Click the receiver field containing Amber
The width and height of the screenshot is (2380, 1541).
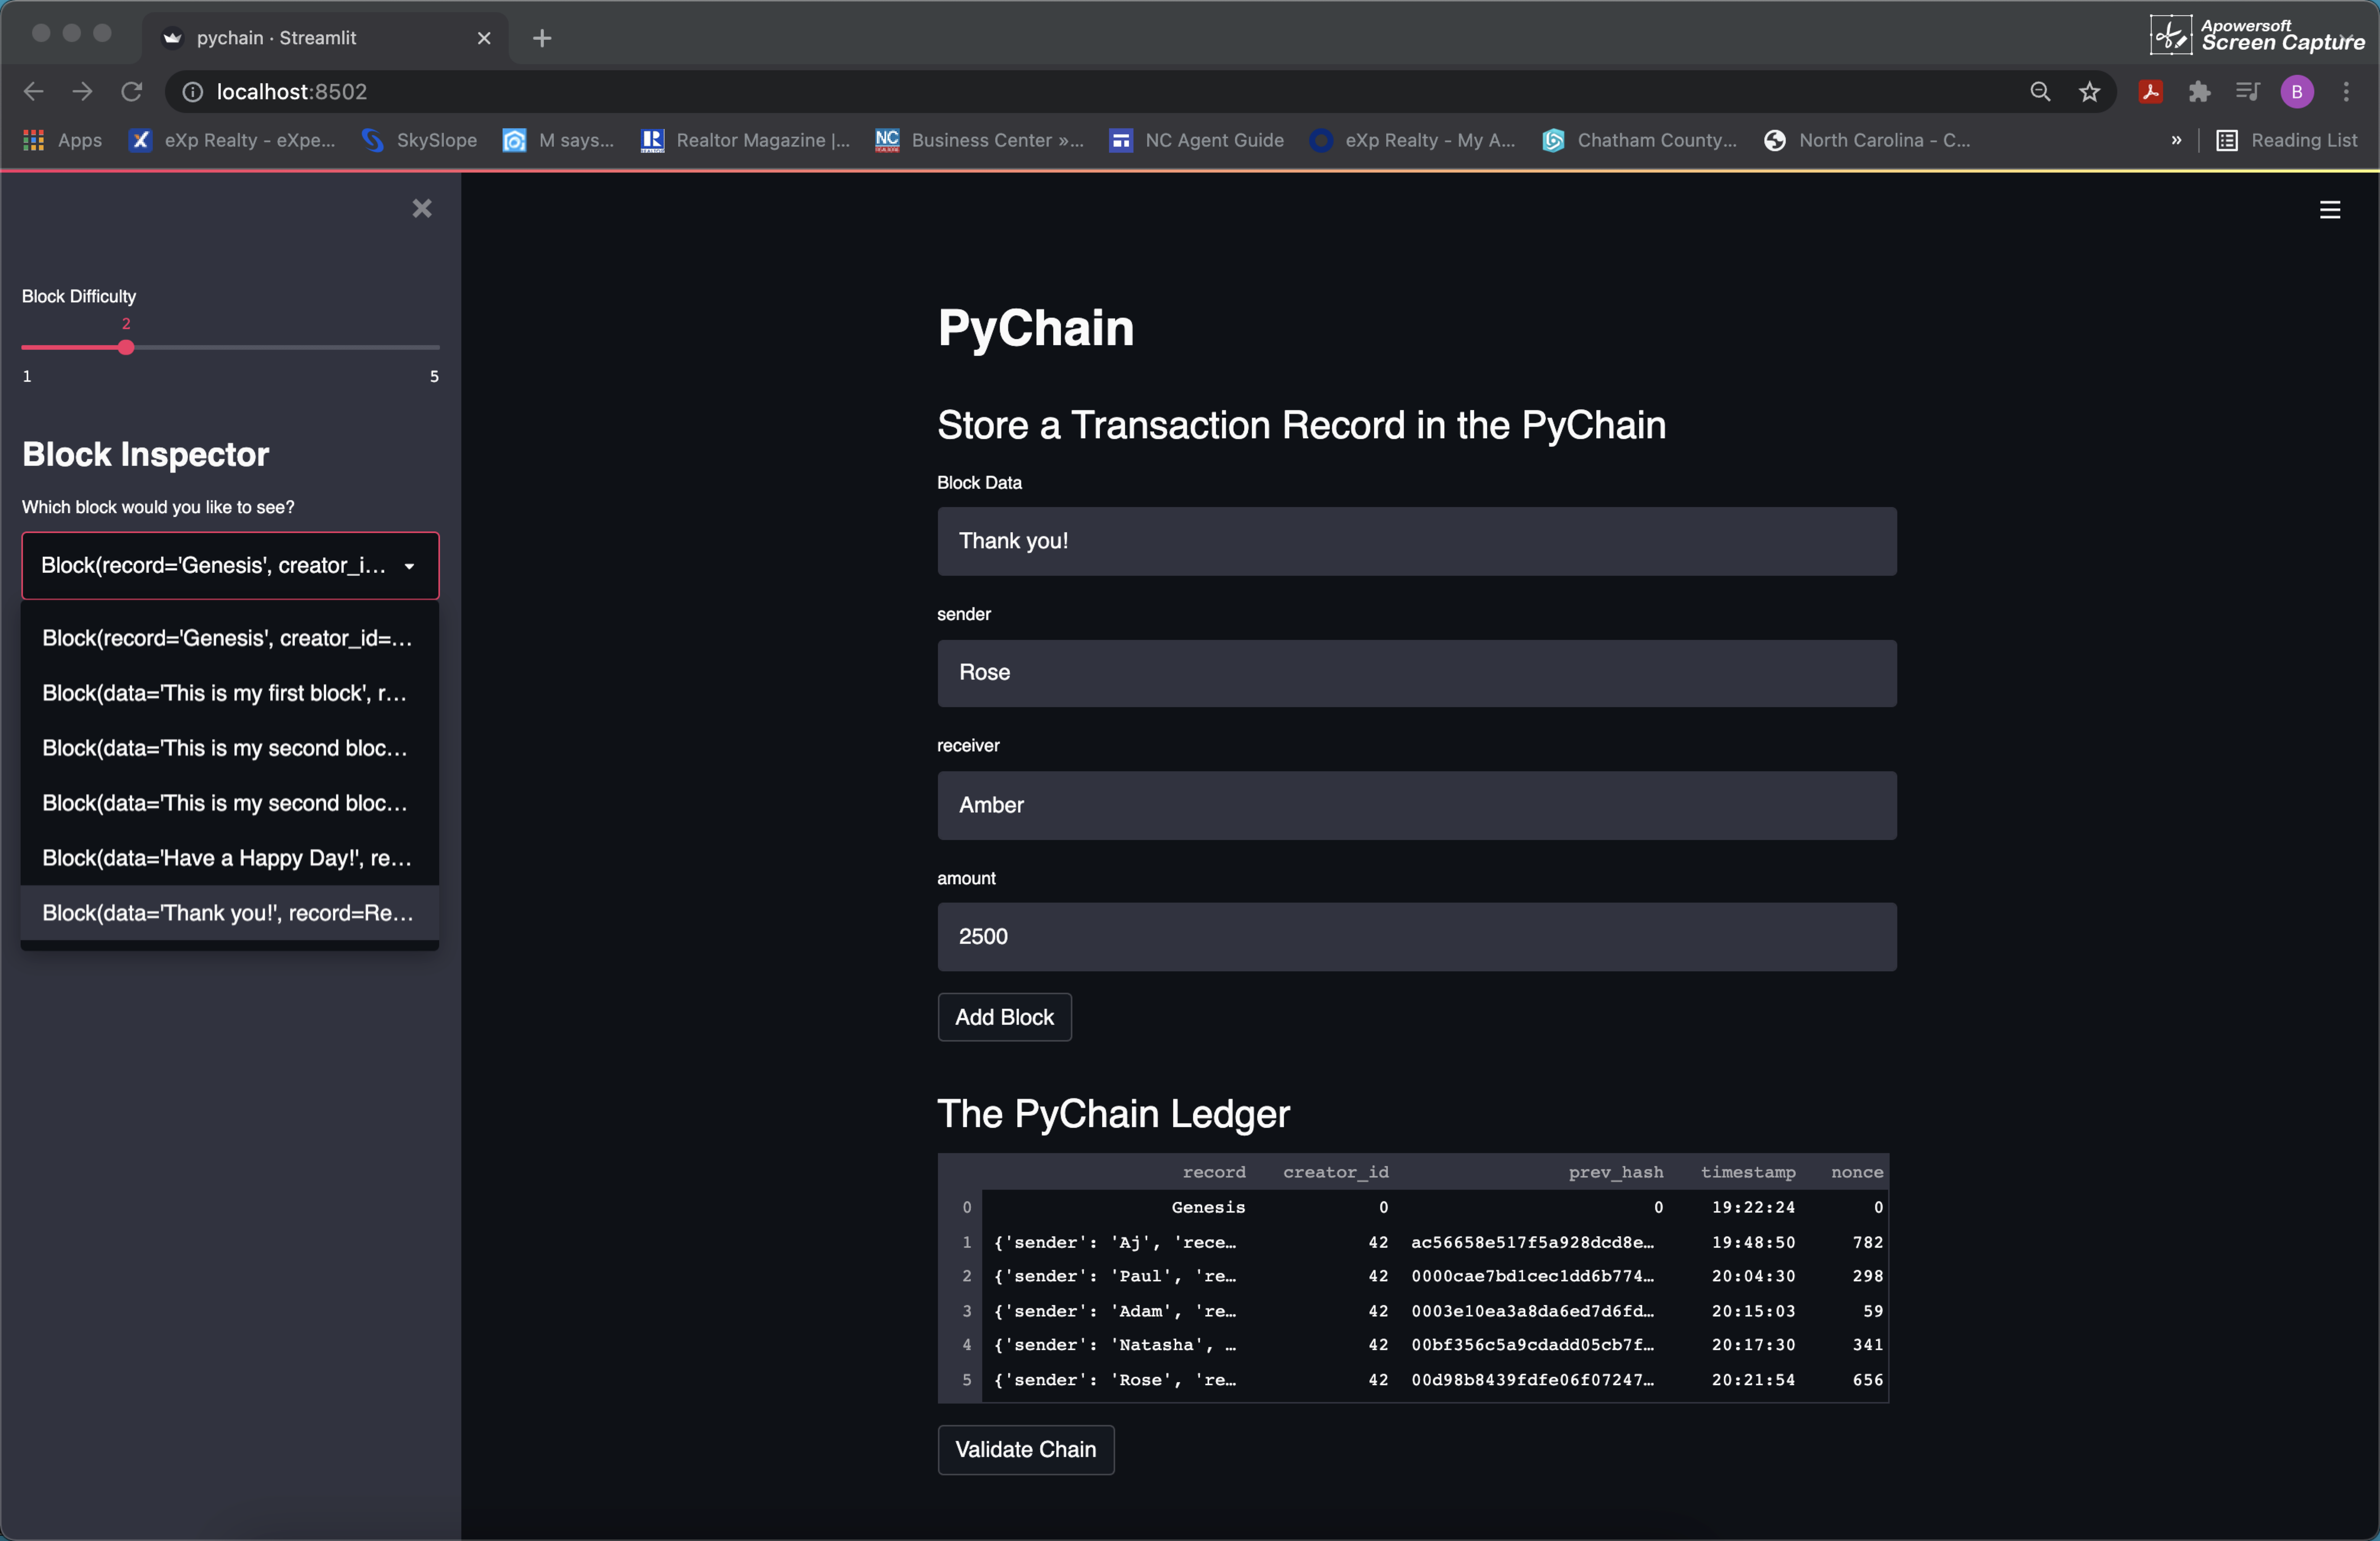coord(1416,805)
